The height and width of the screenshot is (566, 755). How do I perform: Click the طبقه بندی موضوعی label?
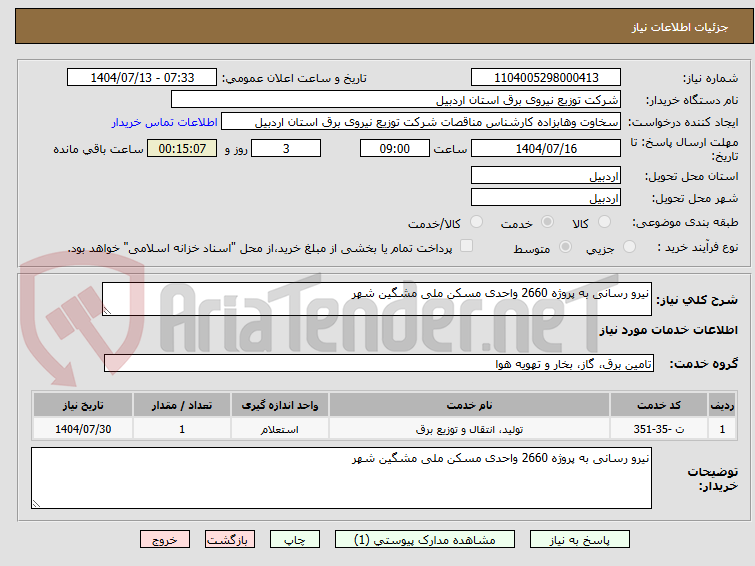(x=685, y=222)
